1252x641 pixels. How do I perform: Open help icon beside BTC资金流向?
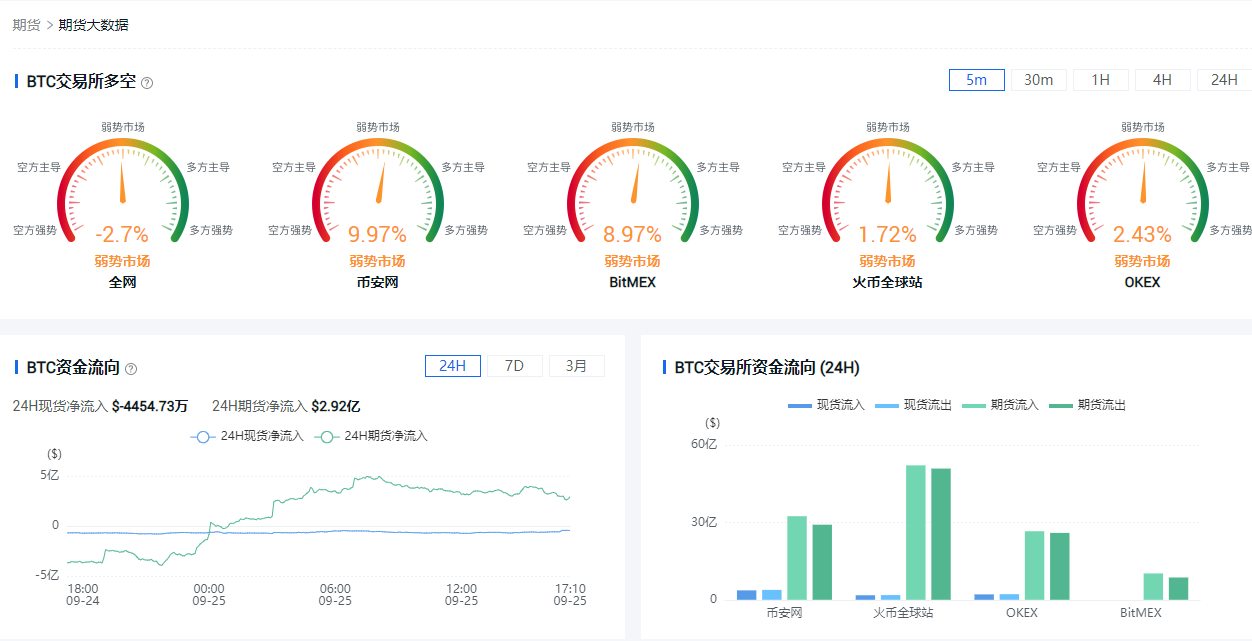click(x=131, y=369)
